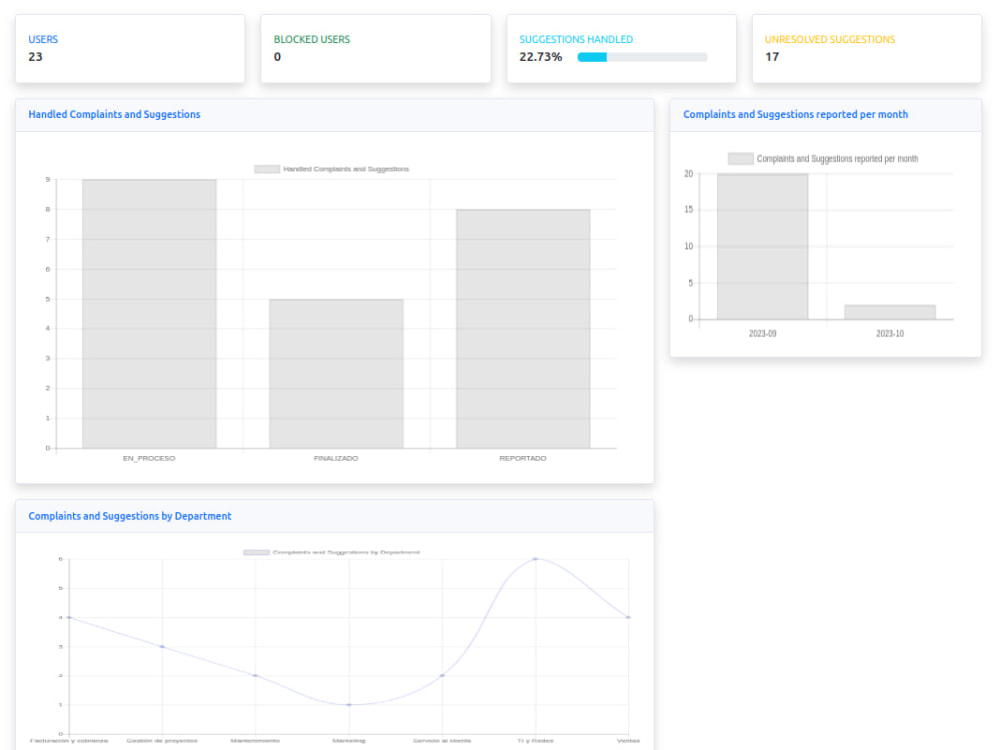Click the REPORTADO axis label

tap(523, 458)
